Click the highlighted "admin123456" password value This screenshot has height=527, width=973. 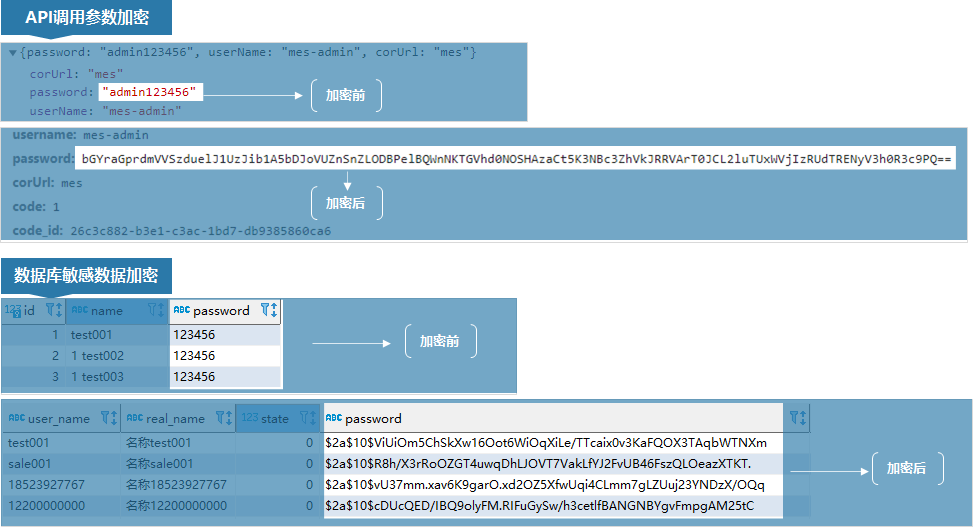pos(150,92)
